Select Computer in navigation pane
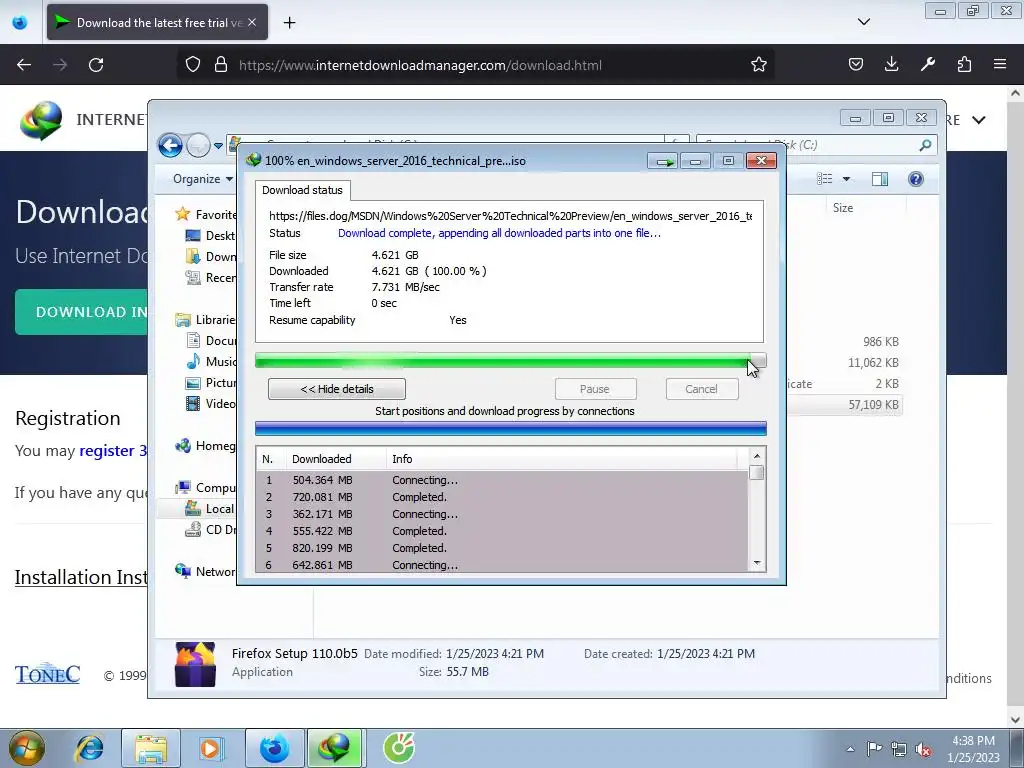This screenshot has height=768, width=1024. (x=205, y=488)
